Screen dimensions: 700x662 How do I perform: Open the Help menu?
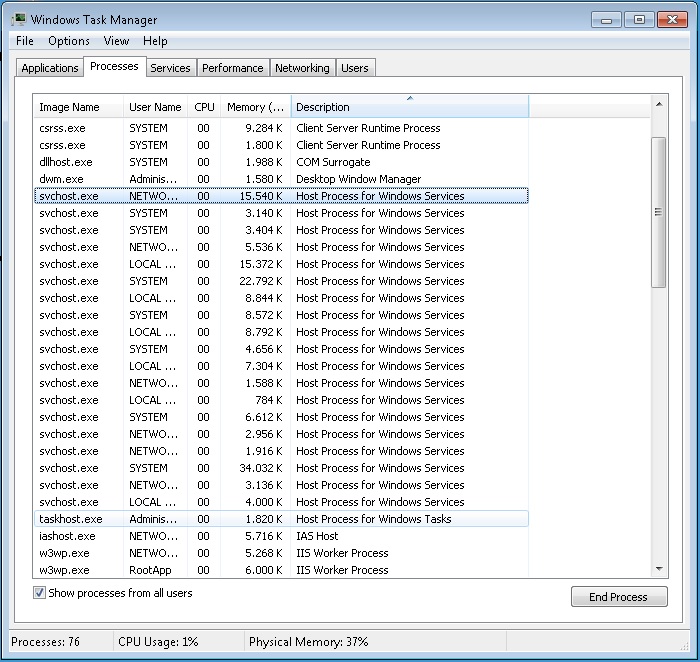coord(155,41)
